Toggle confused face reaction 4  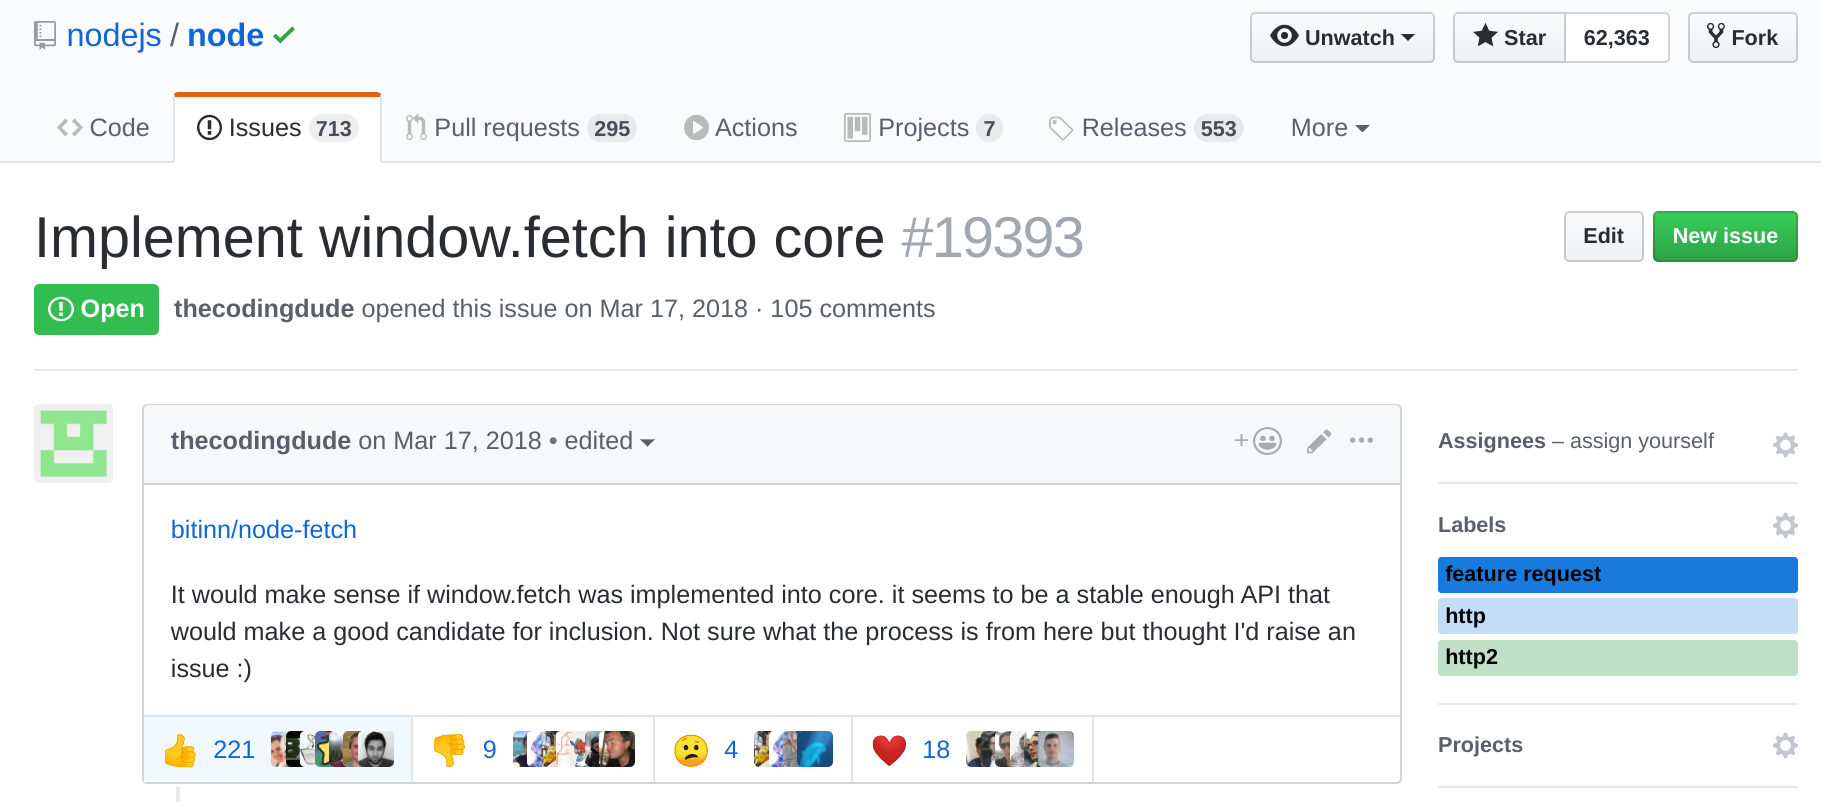click(x=753, y=749)
